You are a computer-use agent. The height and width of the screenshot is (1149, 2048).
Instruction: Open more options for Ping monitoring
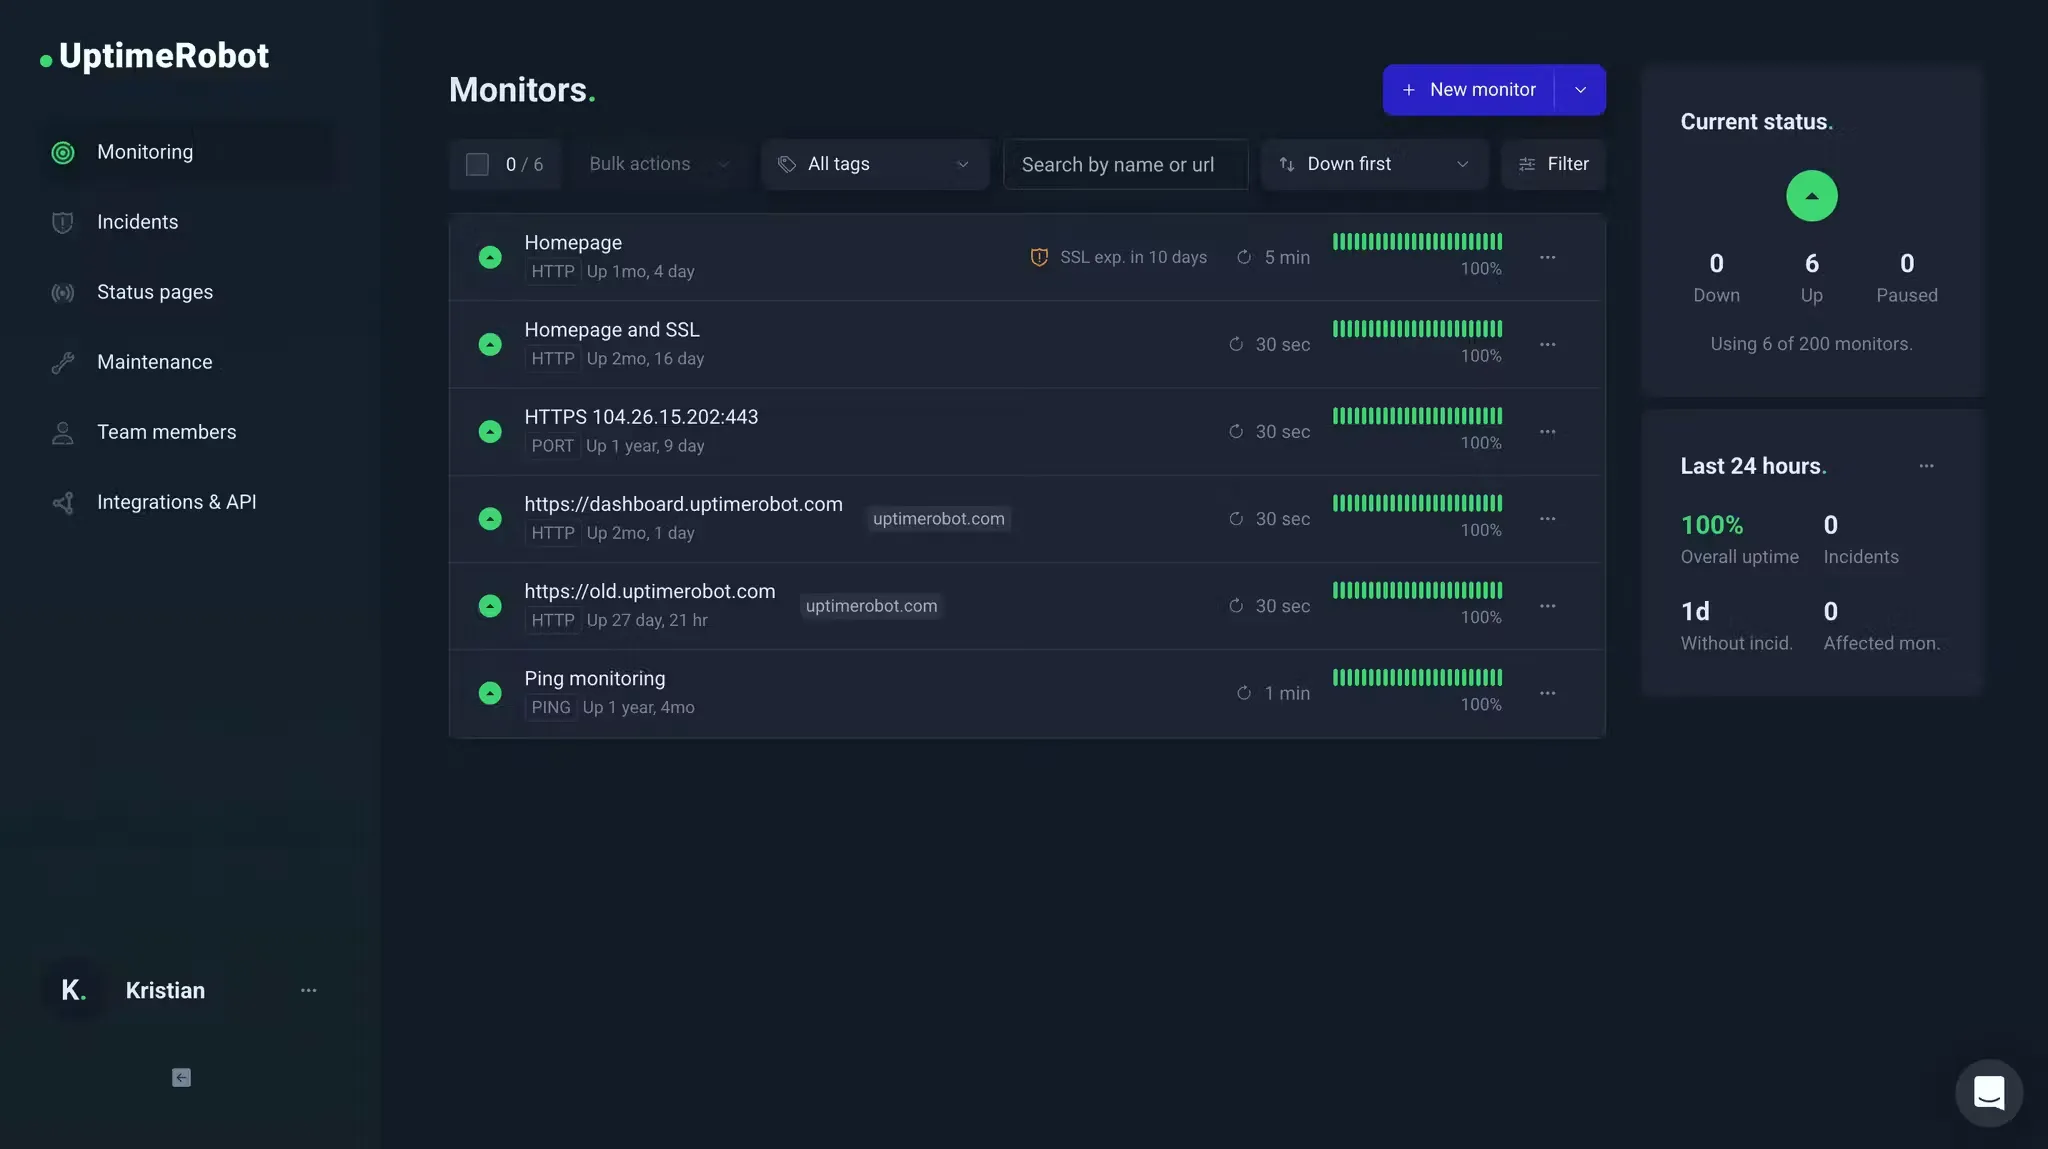pos(1548,693)
